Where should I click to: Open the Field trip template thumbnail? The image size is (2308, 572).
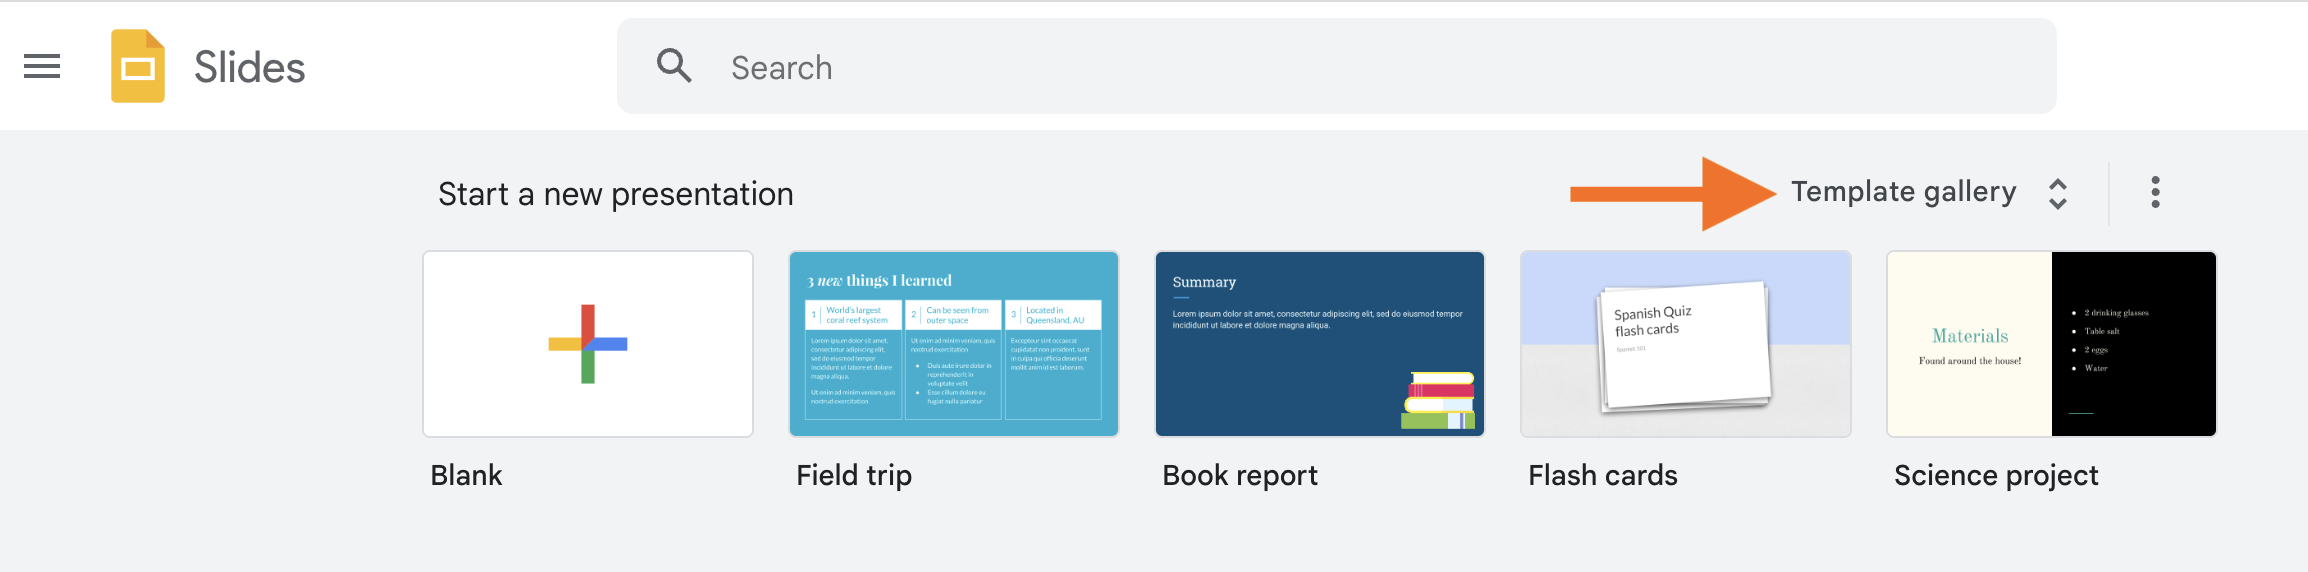pyautogui.click(x=953, y=344)
